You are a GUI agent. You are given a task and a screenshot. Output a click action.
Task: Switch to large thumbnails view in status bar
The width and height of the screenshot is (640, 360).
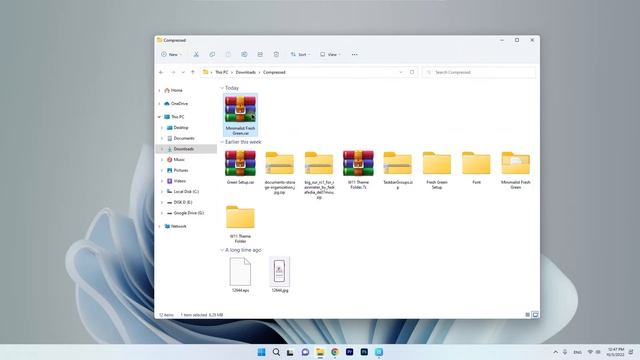click(536, 315)
